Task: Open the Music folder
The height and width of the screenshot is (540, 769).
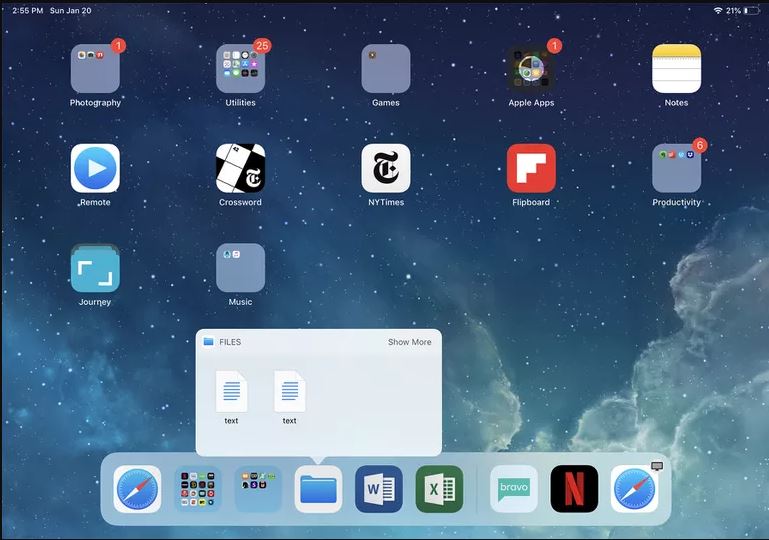Action: point(240,268)
